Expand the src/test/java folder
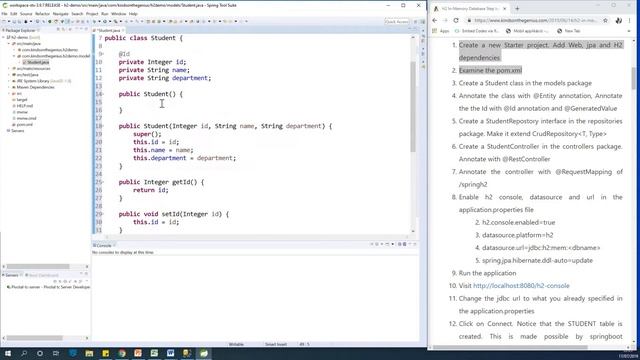640x360 pixels. point(9,75)
